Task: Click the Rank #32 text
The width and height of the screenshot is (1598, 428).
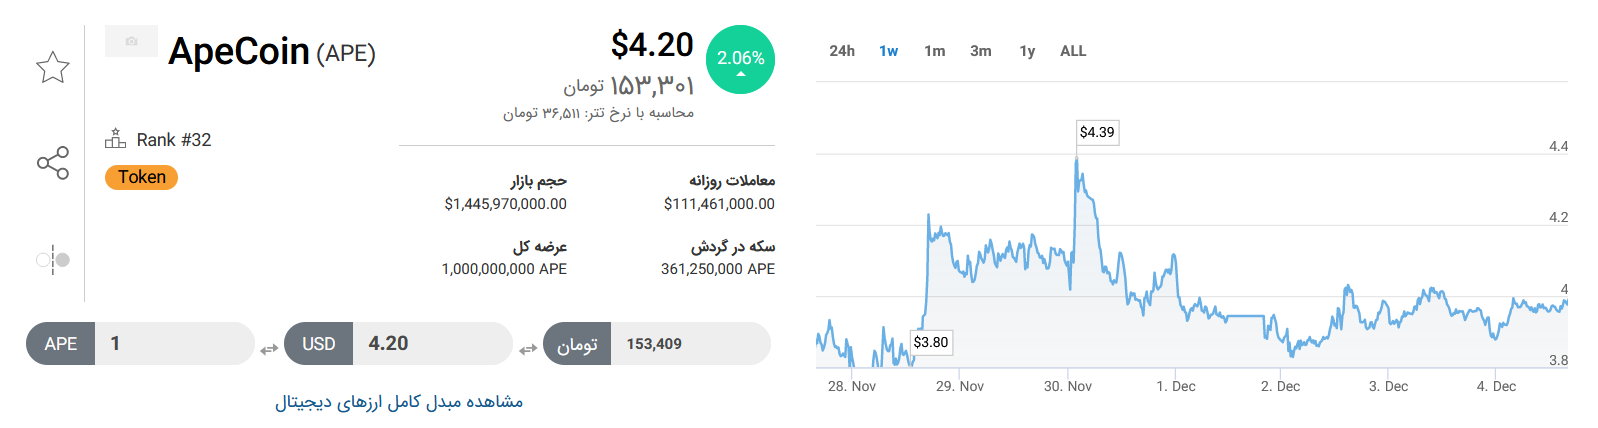Action: [174, 140]
